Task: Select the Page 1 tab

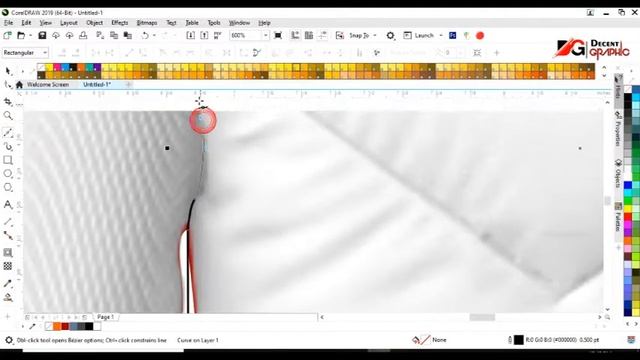Action: [x=105, y=317]
